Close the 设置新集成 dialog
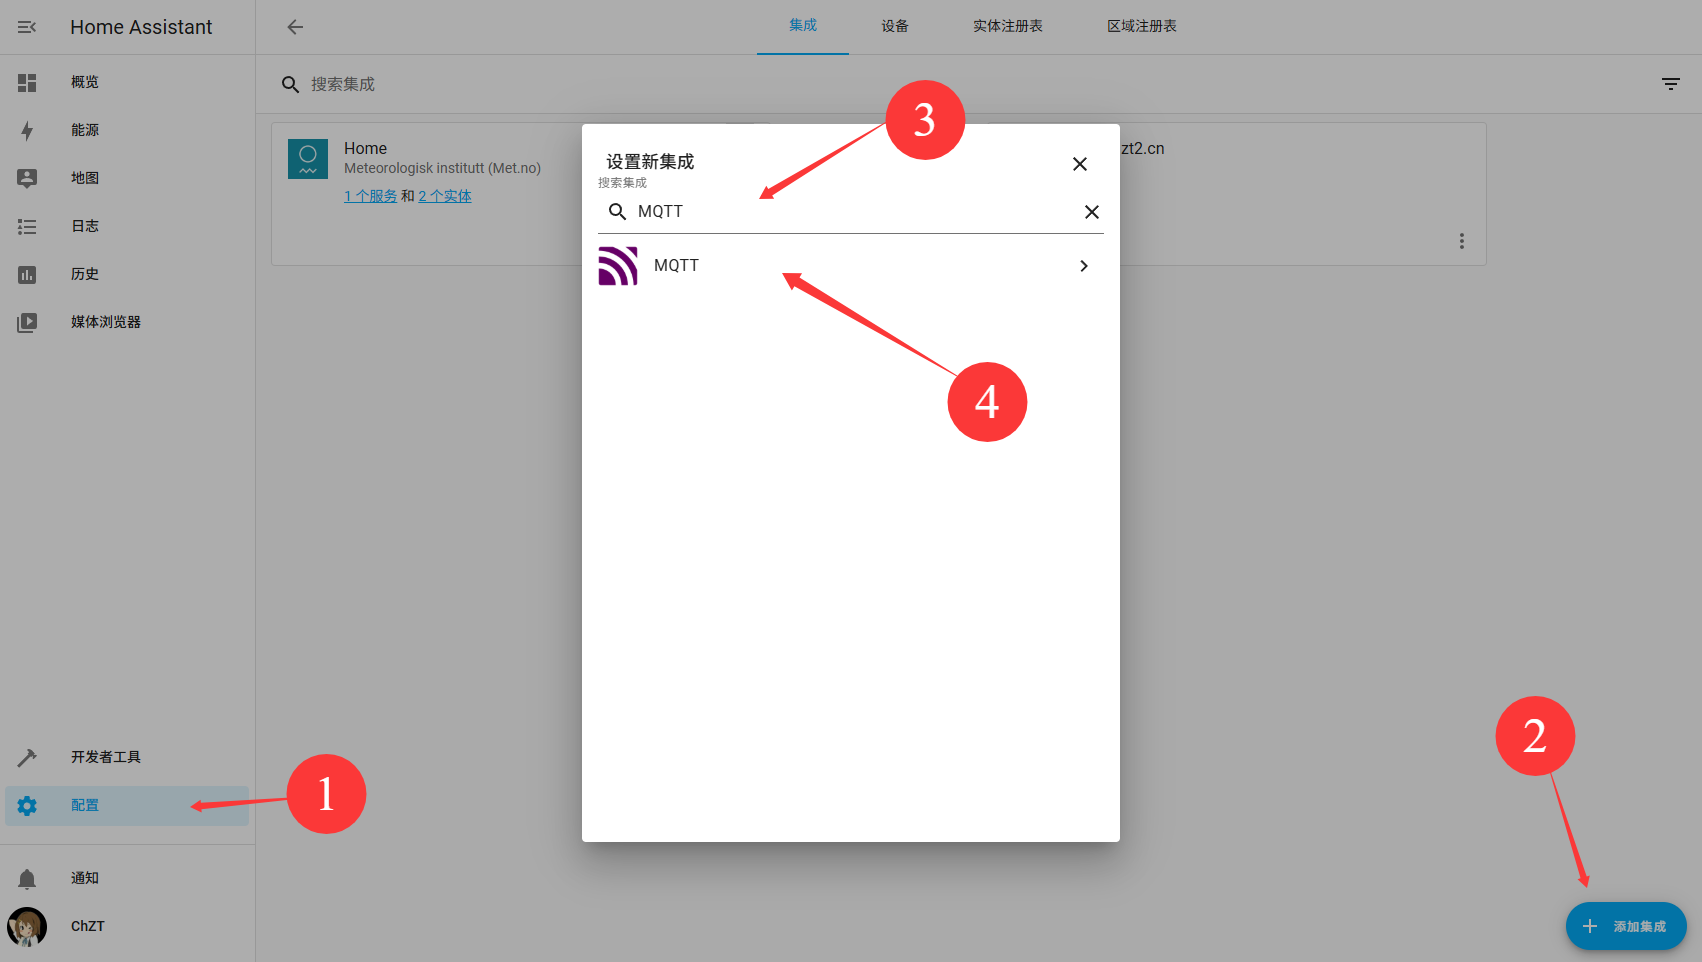Viewport: 1702px width, 962px height. (1079, 164)
